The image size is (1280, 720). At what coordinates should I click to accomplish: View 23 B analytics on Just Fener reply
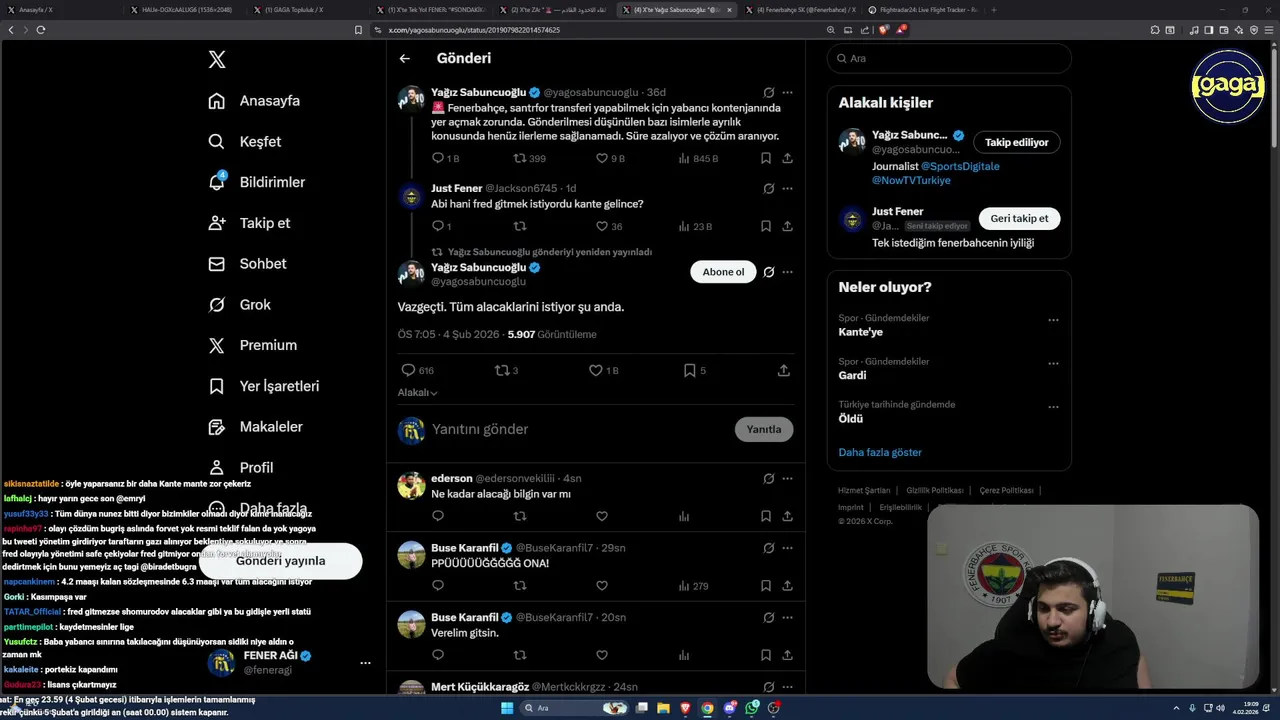(695, 226)
